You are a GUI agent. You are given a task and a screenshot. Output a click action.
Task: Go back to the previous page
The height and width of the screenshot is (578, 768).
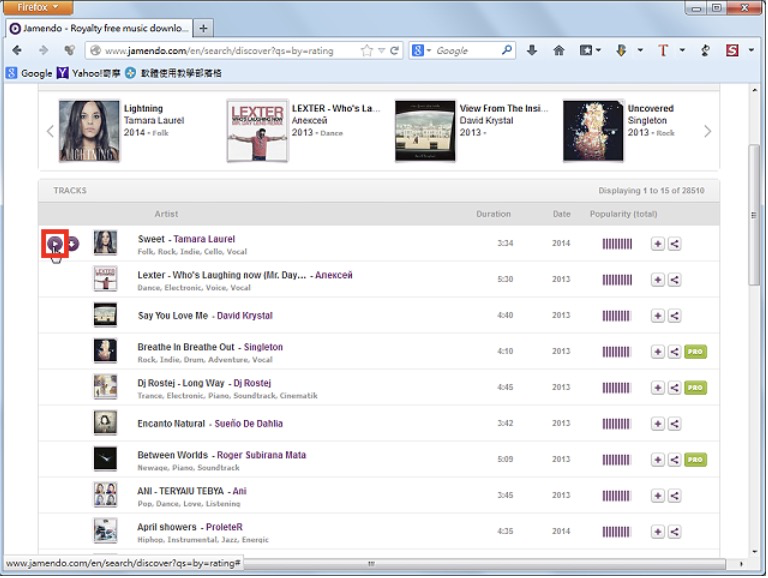17,50
